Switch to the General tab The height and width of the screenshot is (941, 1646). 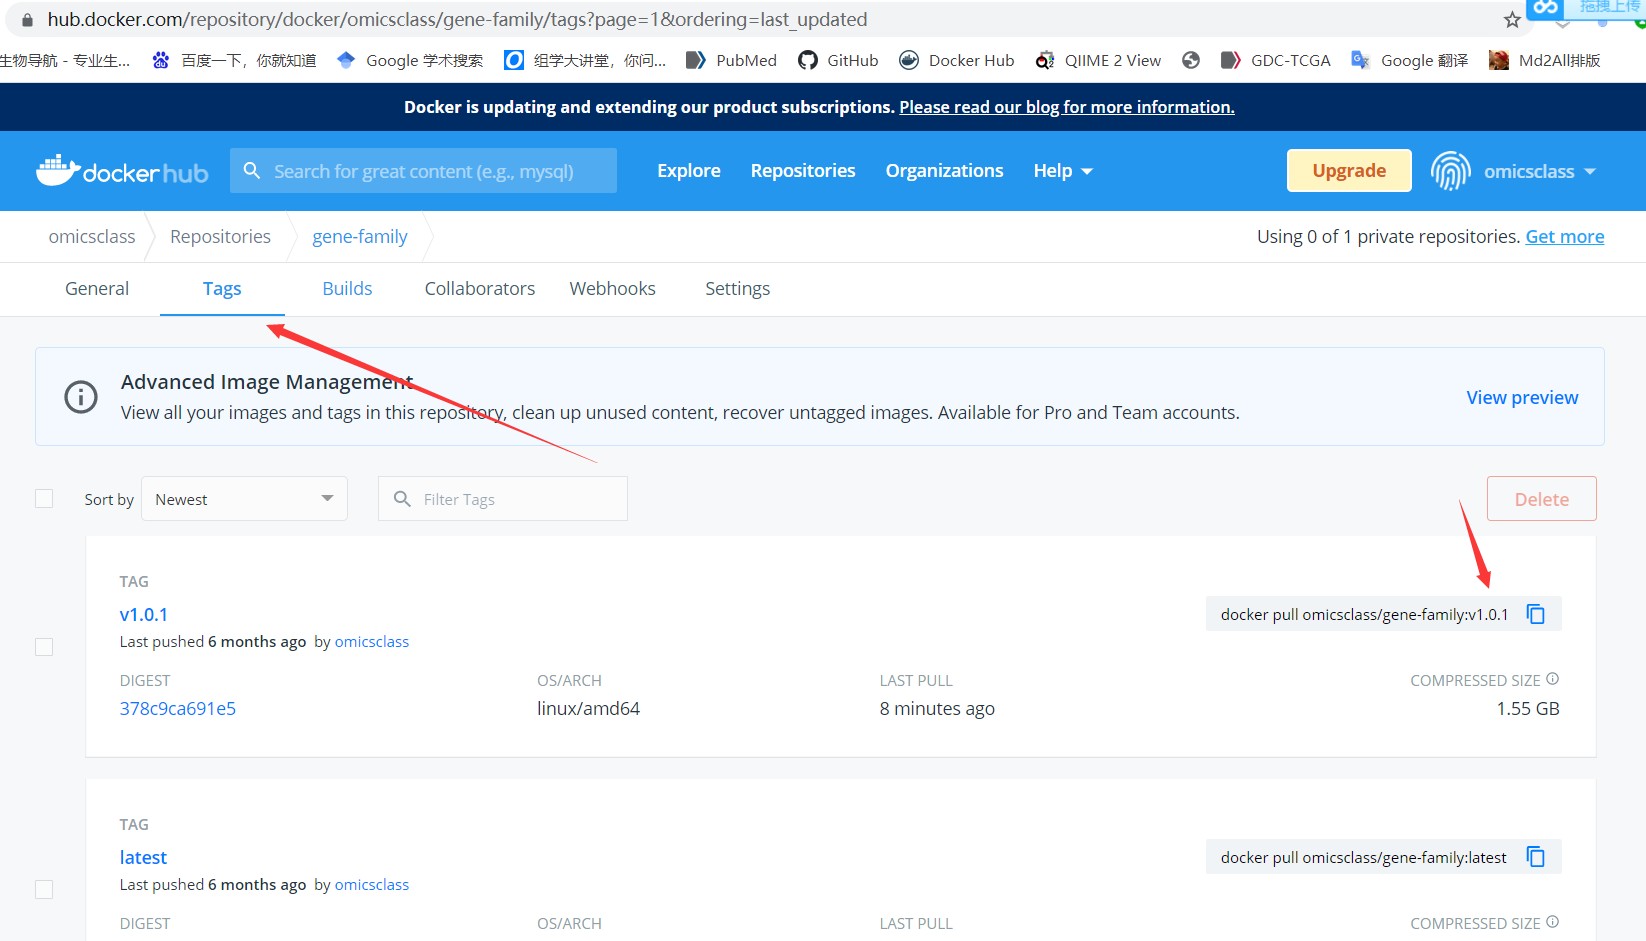point(97,288)
